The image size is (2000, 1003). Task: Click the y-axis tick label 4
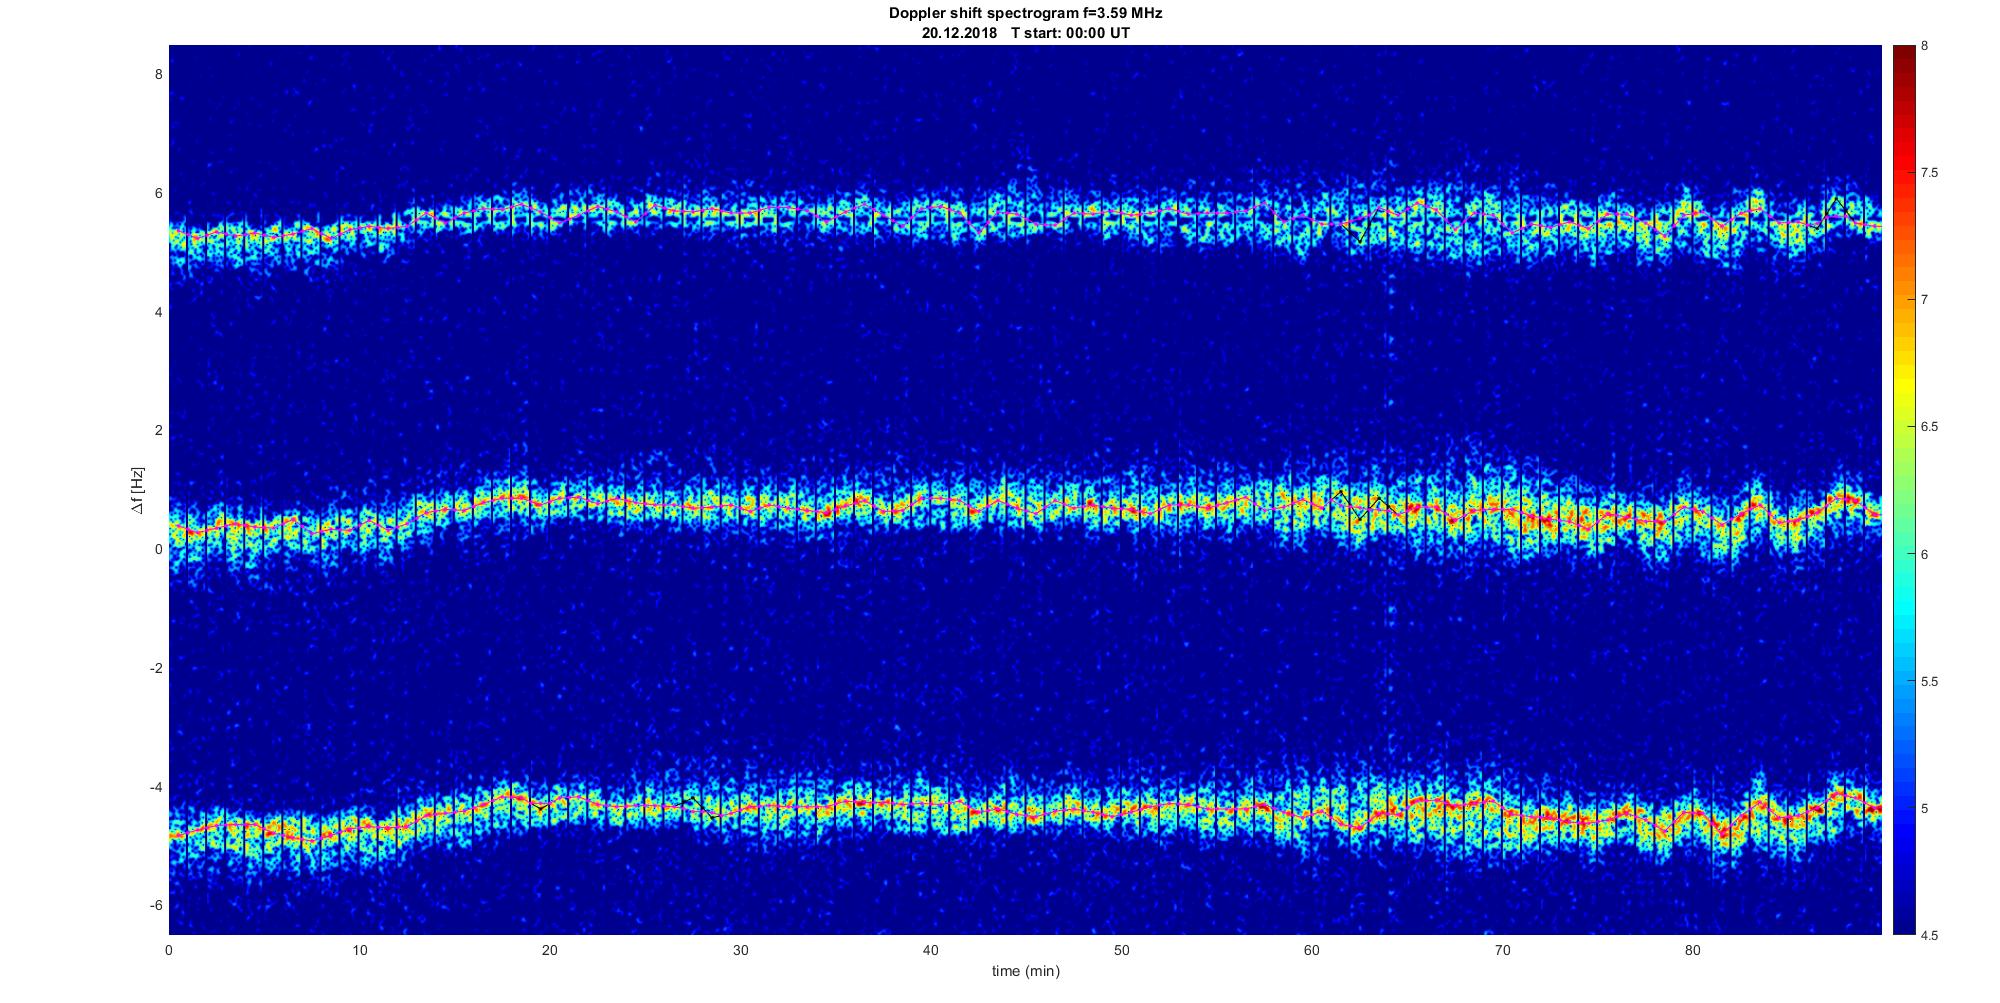point(158,312)
